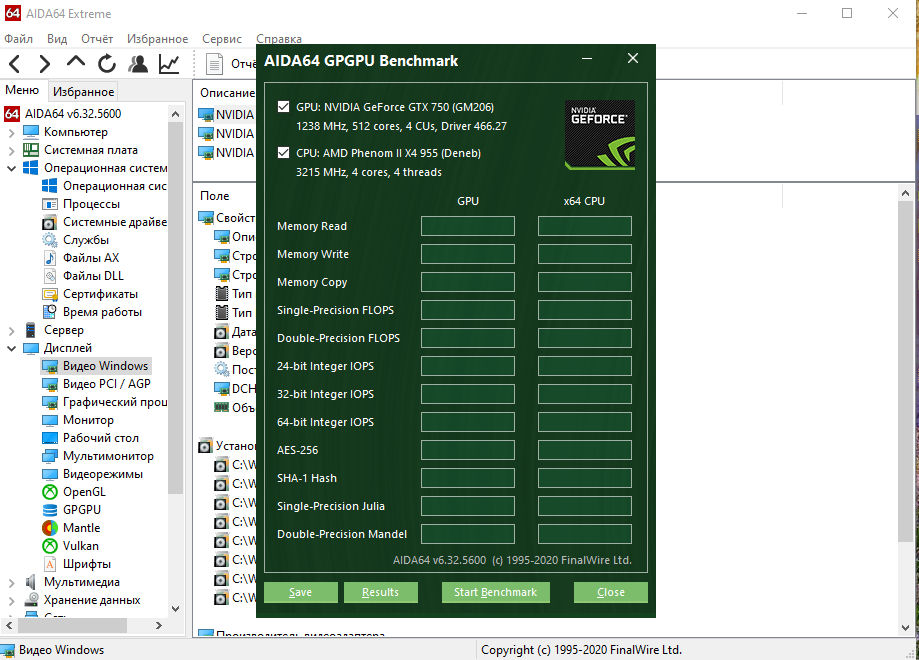
Task: Open the graph chart icon in the toolbar
Action: click(169, 63)
